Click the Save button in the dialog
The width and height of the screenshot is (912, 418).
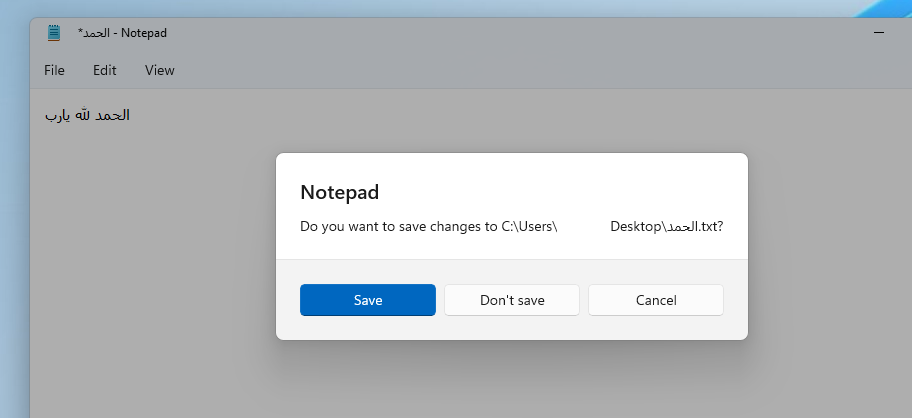coord(368,300)
